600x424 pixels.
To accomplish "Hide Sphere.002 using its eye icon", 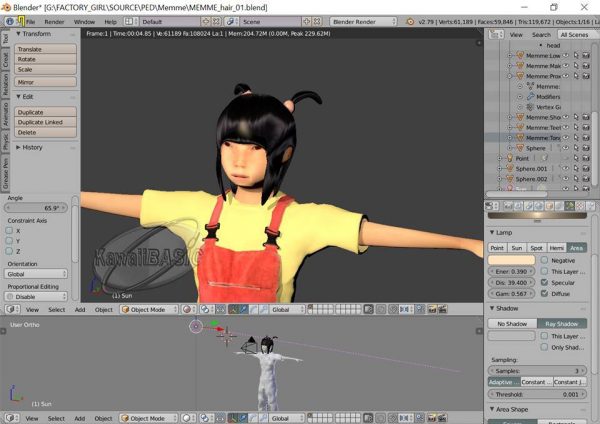I will point(567,180).
